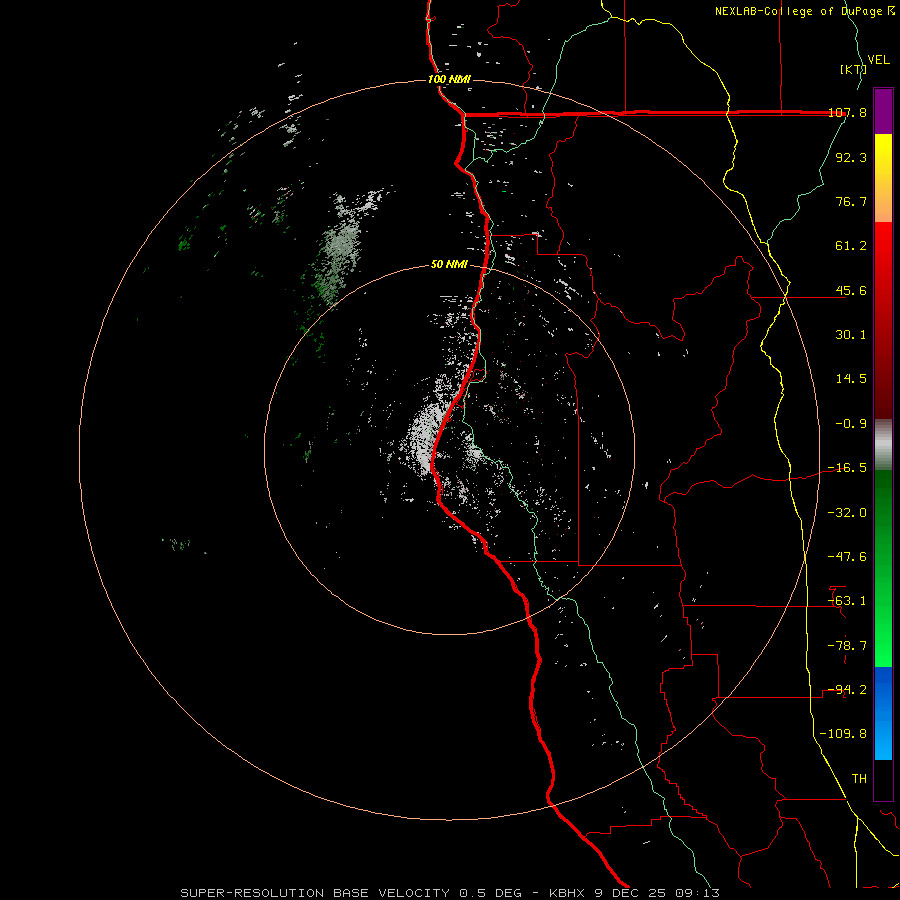Click the 14.5 velocity legend value

point(851,379)
